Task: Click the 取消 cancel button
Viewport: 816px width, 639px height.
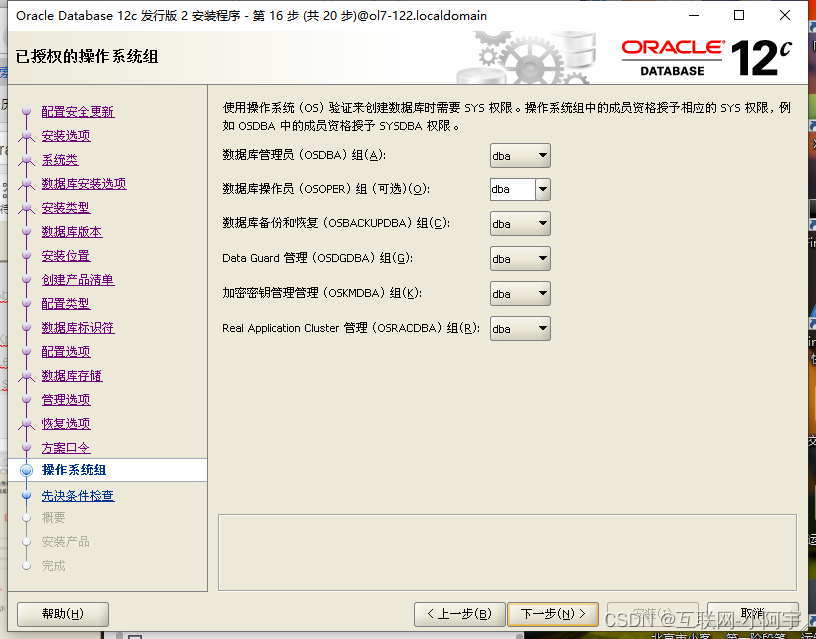Action: pyautogui.click(x=752, y=614)
